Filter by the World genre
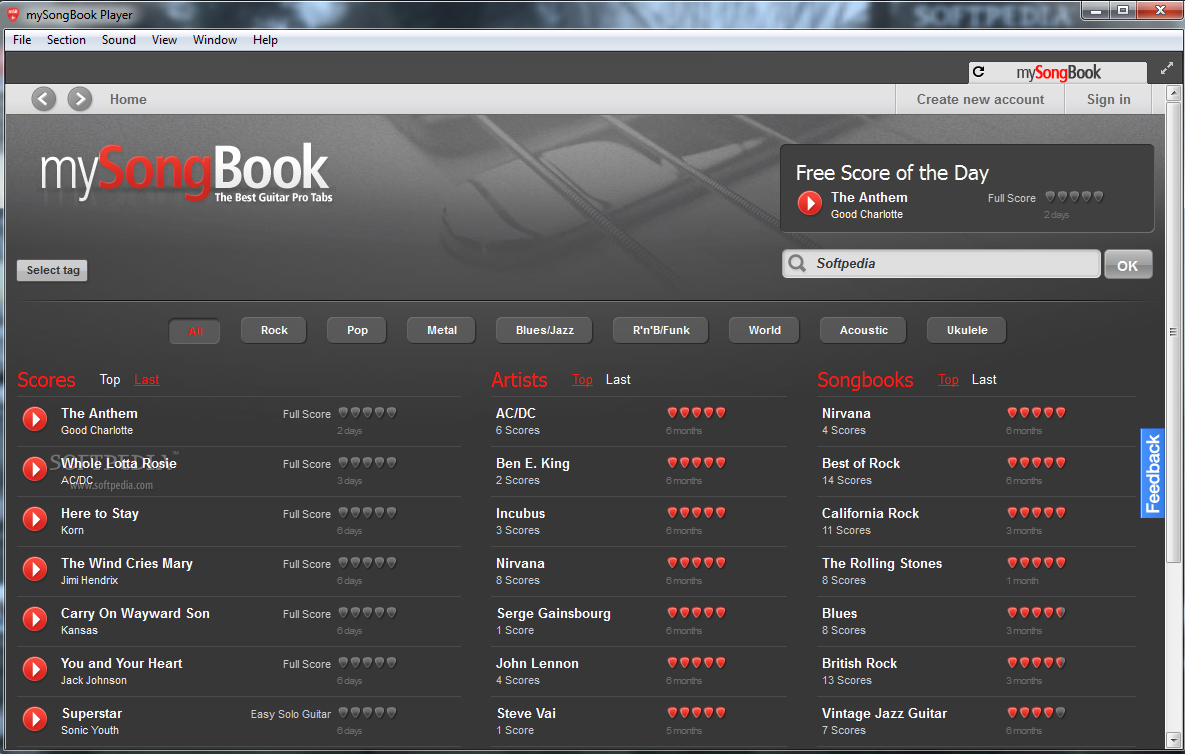The image size is (1185, 754). [x=764, y=330]
